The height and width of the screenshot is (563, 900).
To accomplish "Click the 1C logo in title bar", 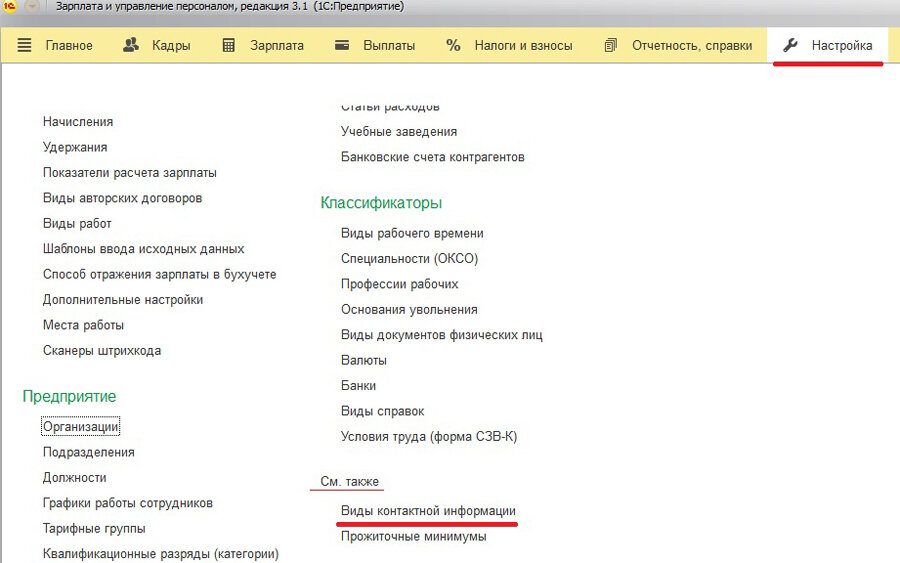I will click(10, 6).
